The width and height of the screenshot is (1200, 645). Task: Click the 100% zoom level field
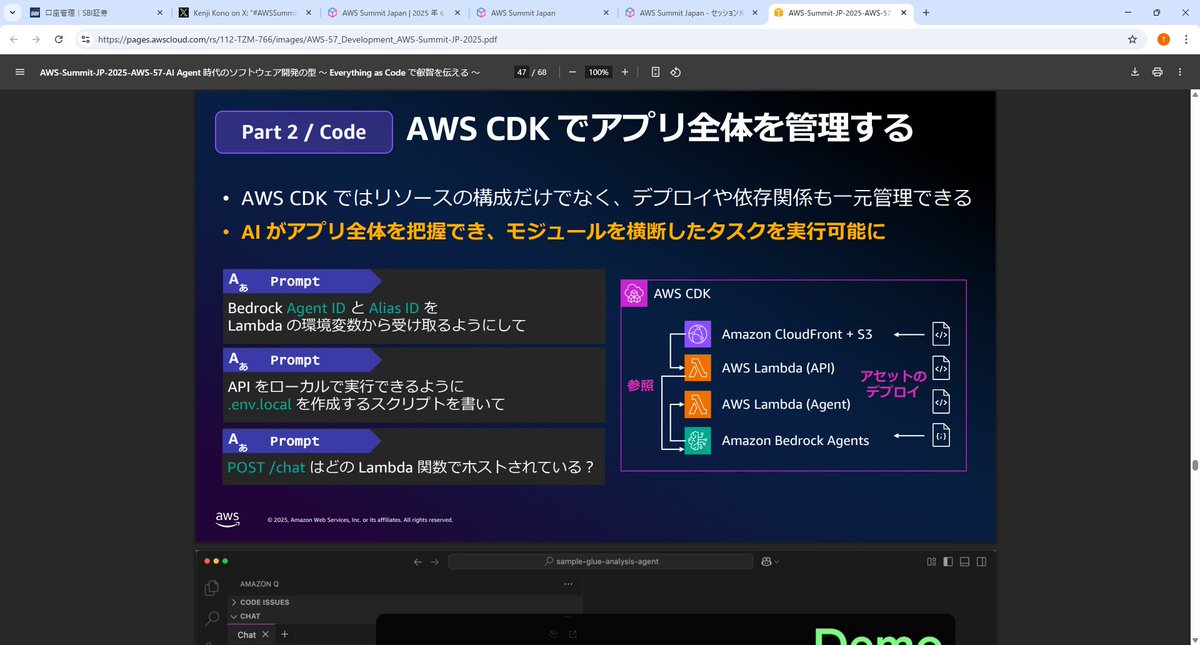(x=599, y=72)
